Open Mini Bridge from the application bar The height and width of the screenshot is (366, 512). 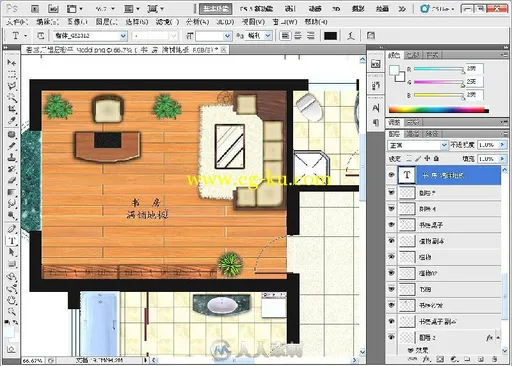click(x=53, y=9)
